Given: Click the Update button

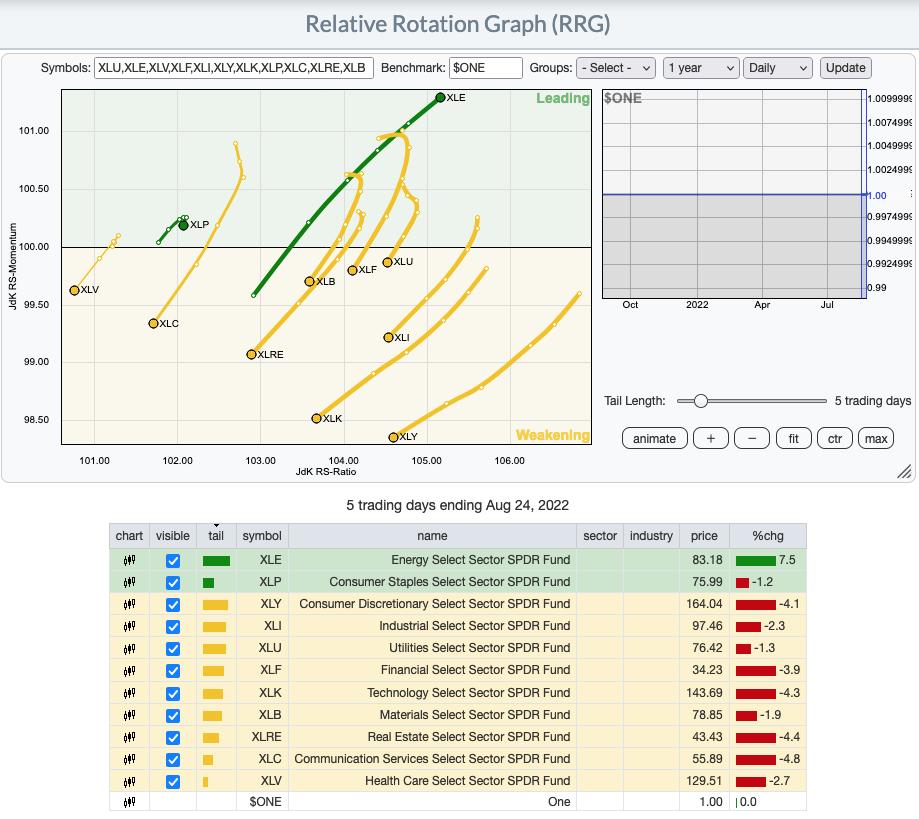Looking at the screenshot, I should pyautogui.click(x=846, y=68).
